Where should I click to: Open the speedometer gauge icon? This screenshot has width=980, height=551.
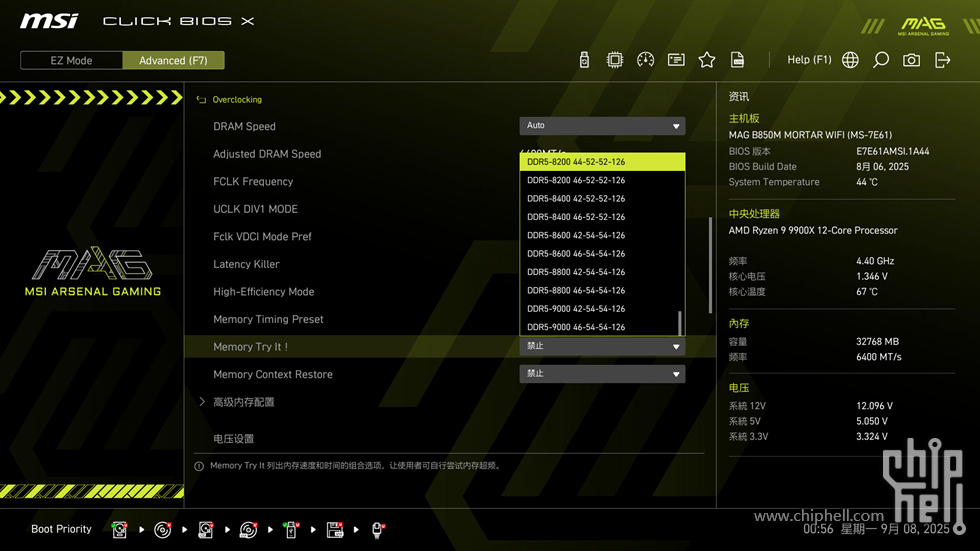tap(645, 60)
